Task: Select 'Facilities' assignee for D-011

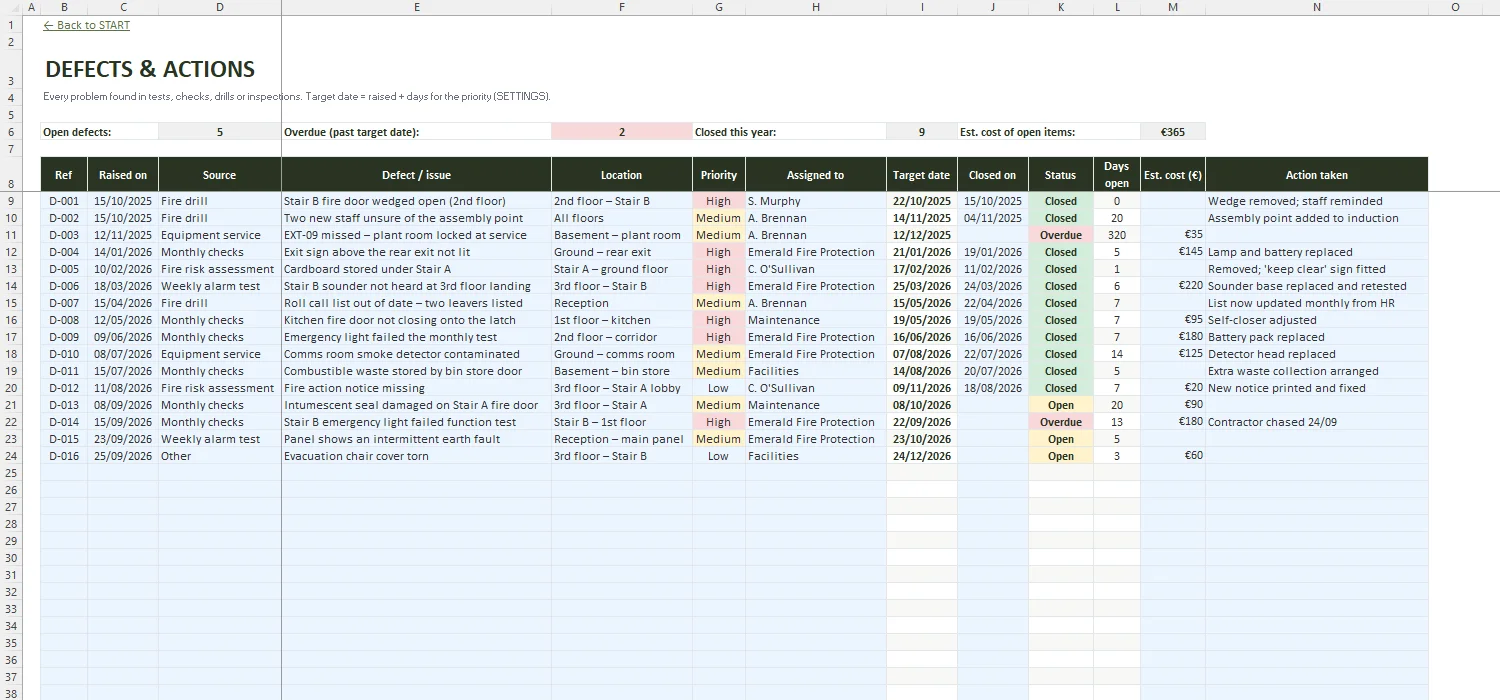Action: click(x=816, y=371)
